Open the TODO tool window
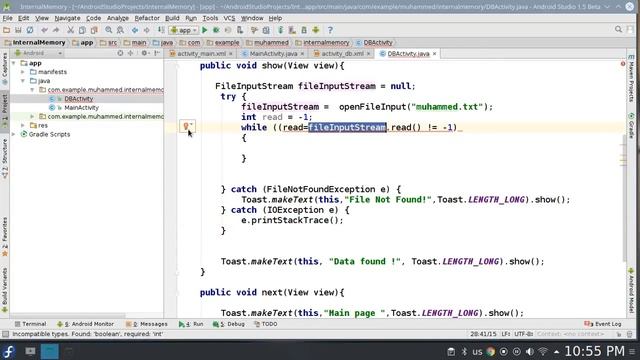Image resolution: width=640 pixels, height=360 pixels. 265,324
